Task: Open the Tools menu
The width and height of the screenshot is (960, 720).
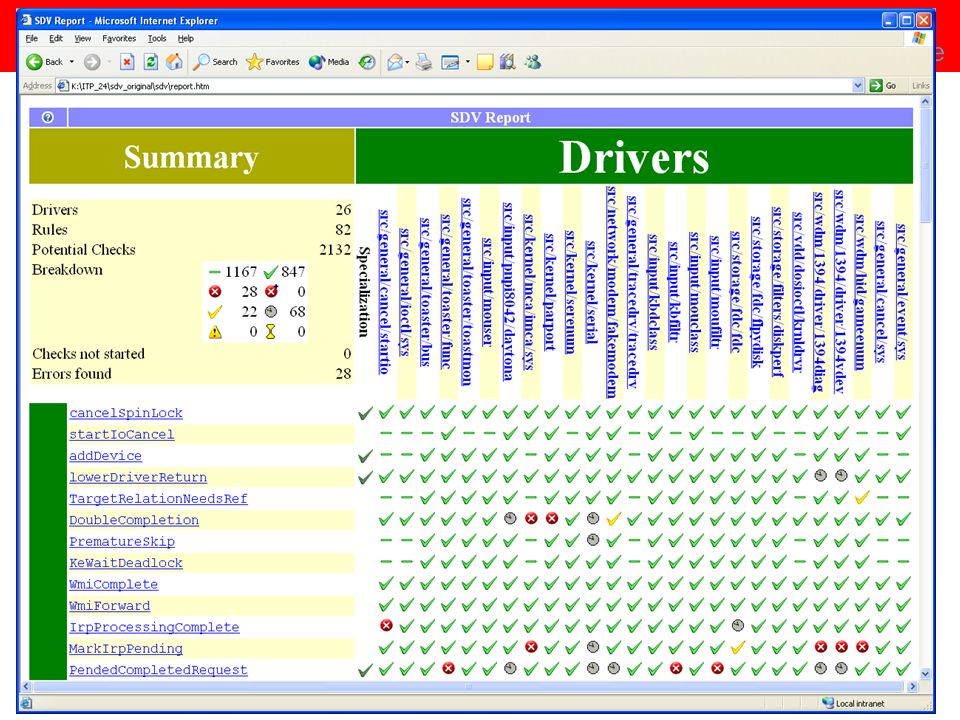Action: click(157, 39)
